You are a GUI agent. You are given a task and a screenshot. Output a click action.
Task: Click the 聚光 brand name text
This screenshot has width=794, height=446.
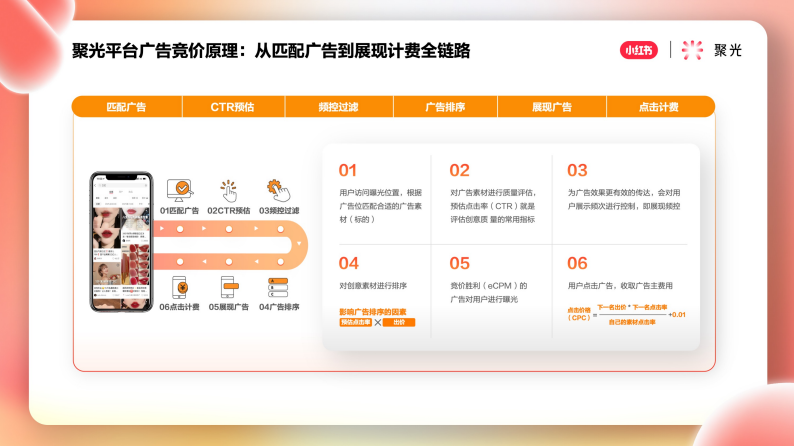[x=728, y=50]
